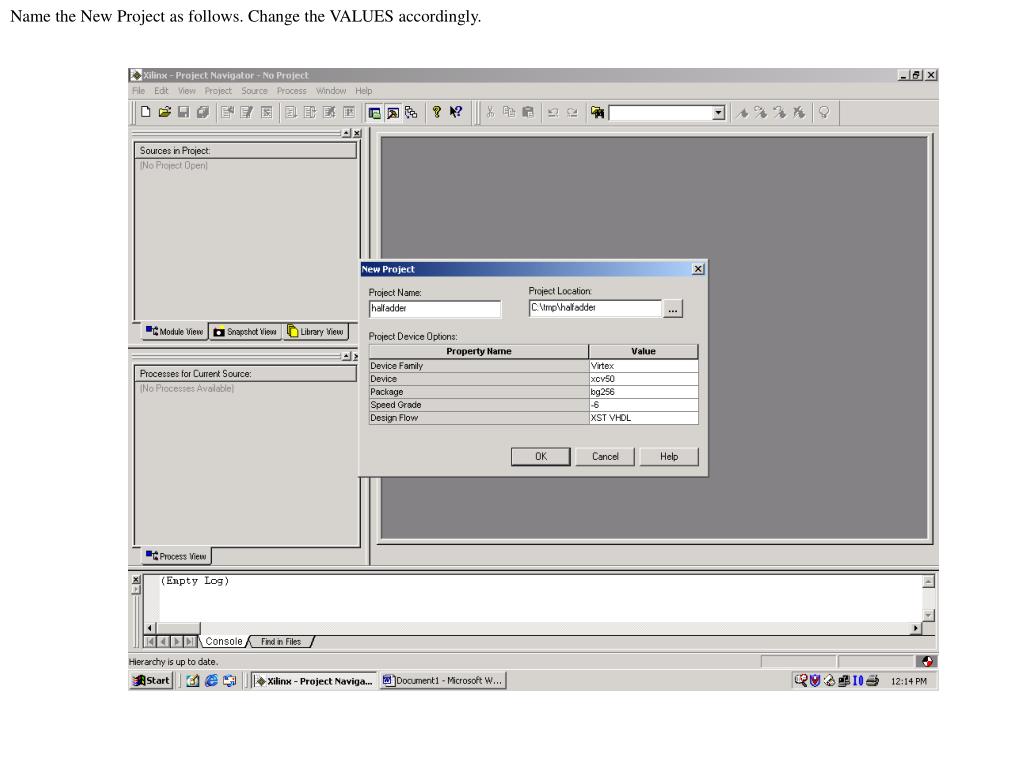Viewport: 1024px width, 768px height.
Task: Click the toolbar search text field
Action: pos(660,112)
